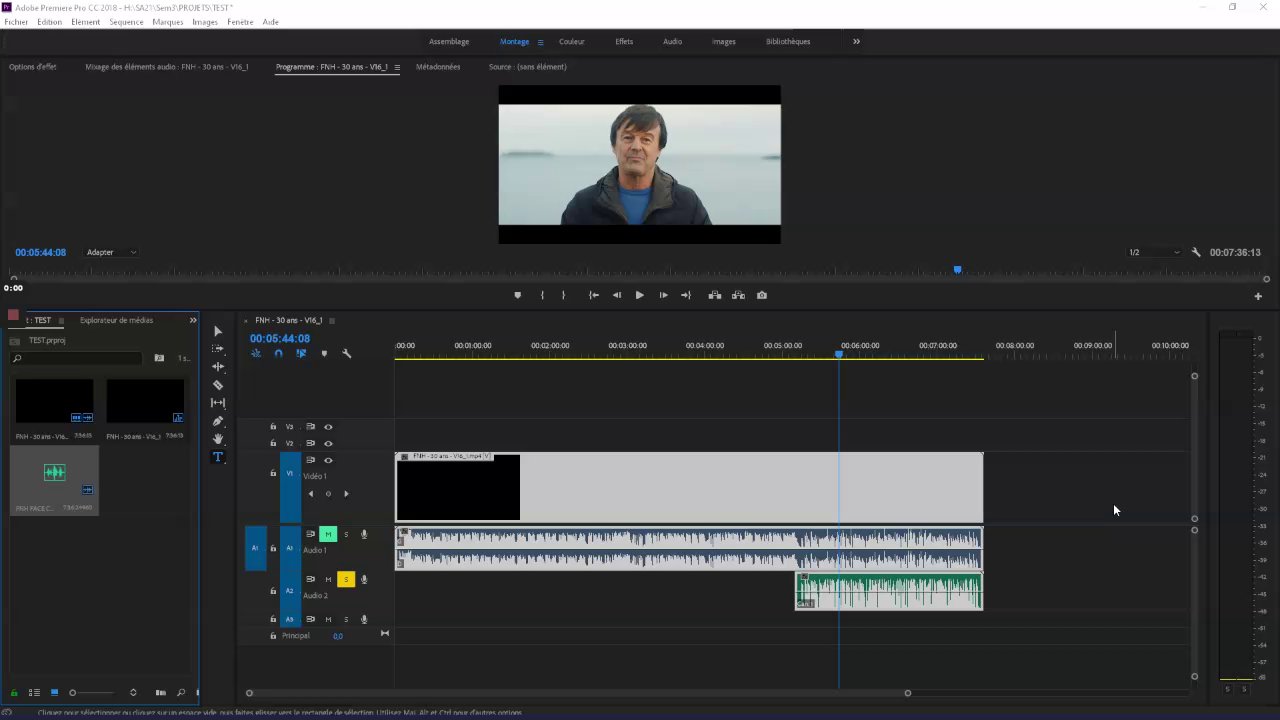Screen dimensions: 1280x720
Task: Switch to the Couleur workspace tab
Action: point(572,41)
